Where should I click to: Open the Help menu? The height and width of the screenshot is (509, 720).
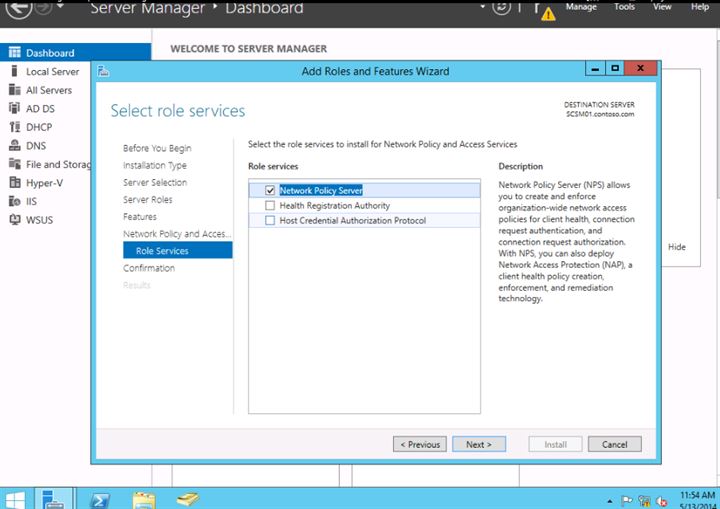[x=700, y=7]
